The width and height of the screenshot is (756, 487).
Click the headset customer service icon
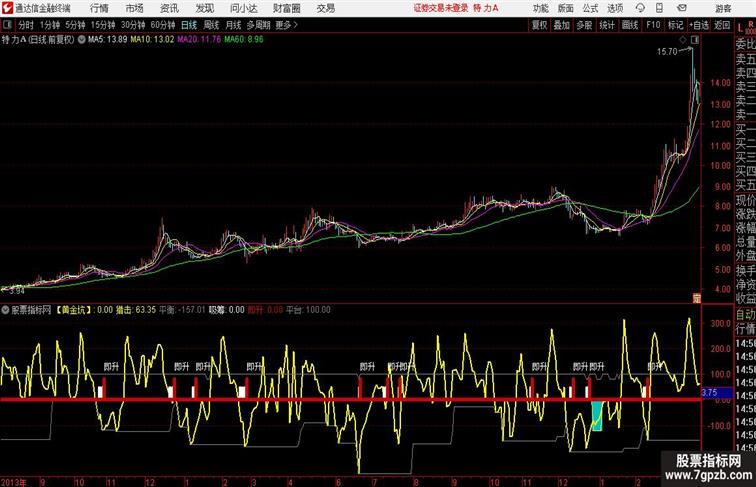pyautogui.click(x=640, y=8)
